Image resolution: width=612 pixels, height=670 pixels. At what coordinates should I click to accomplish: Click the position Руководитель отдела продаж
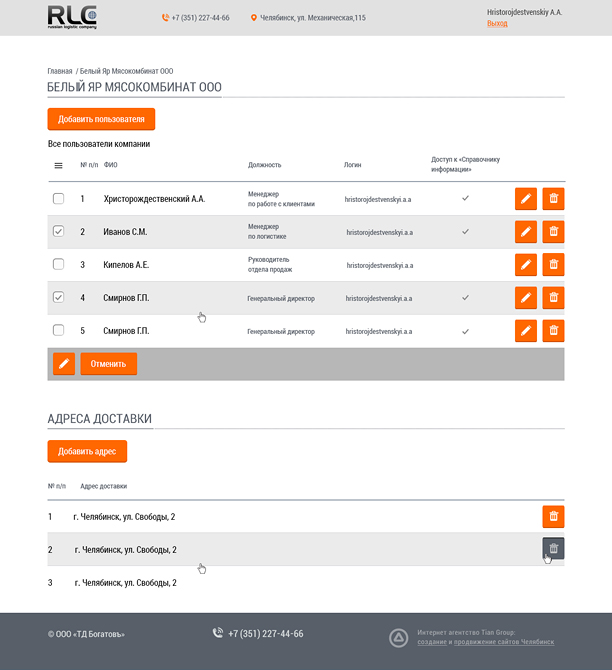tap(270, 264)
